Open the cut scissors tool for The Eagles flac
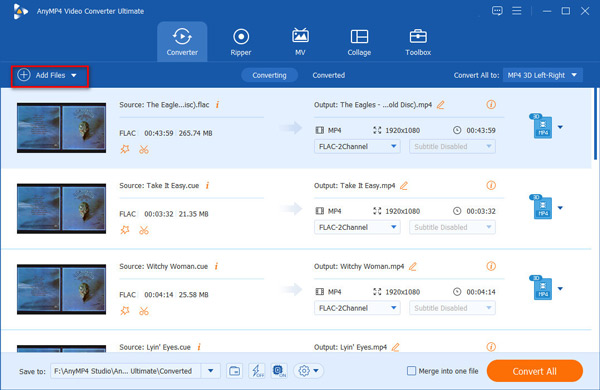Screen dimensions: 600x390 tap(144, 149)
